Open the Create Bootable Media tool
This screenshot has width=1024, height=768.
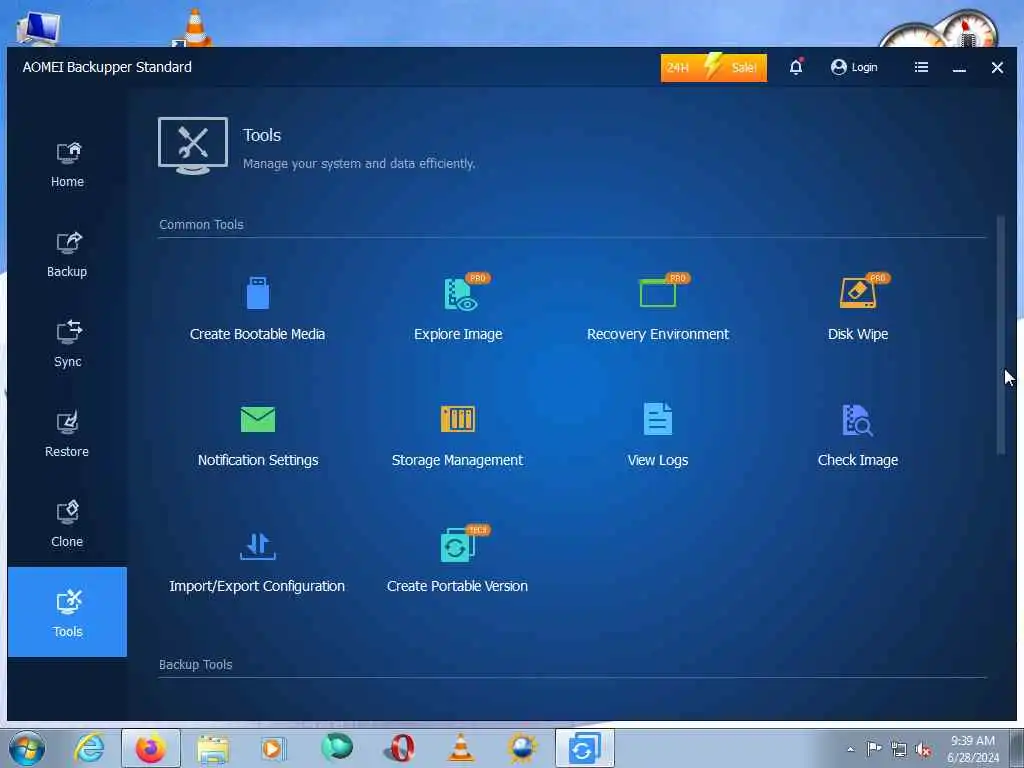(x=257, y=308)
